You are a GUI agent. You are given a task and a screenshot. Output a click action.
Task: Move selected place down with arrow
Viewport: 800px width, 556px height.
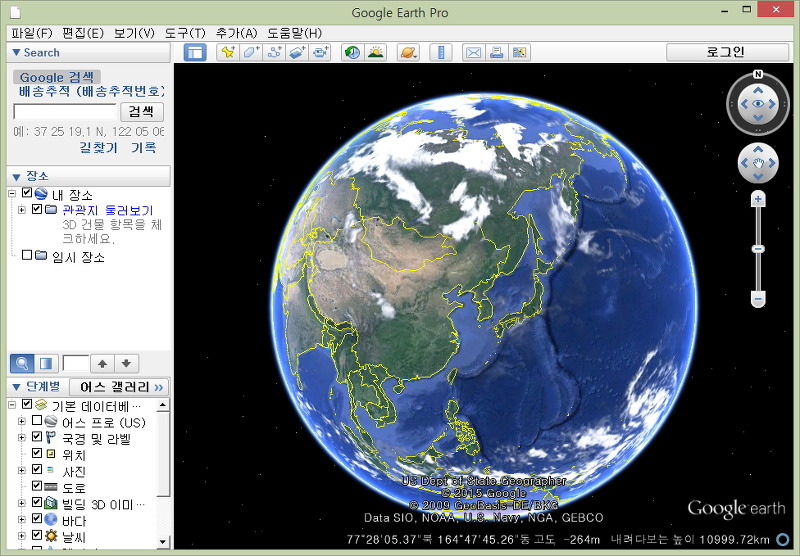127,363
